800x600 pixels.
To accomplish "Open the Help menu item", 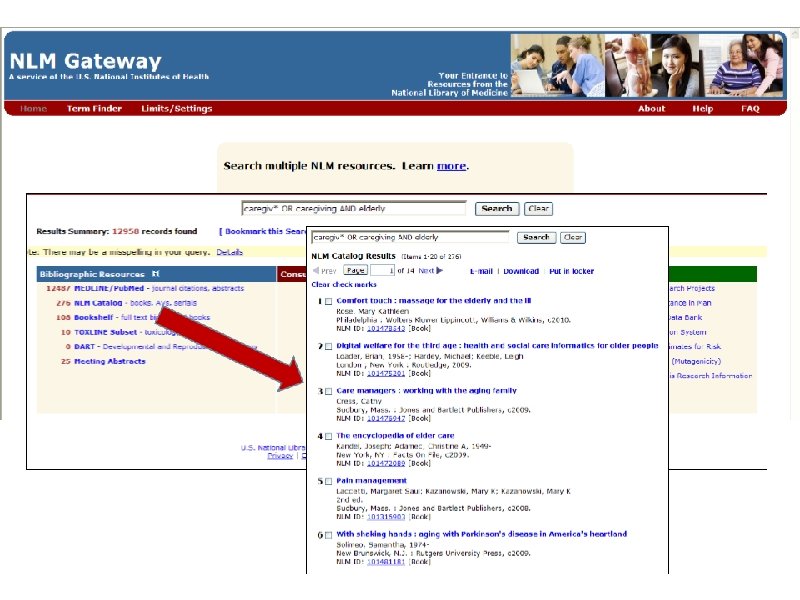I will click(703, 109).
